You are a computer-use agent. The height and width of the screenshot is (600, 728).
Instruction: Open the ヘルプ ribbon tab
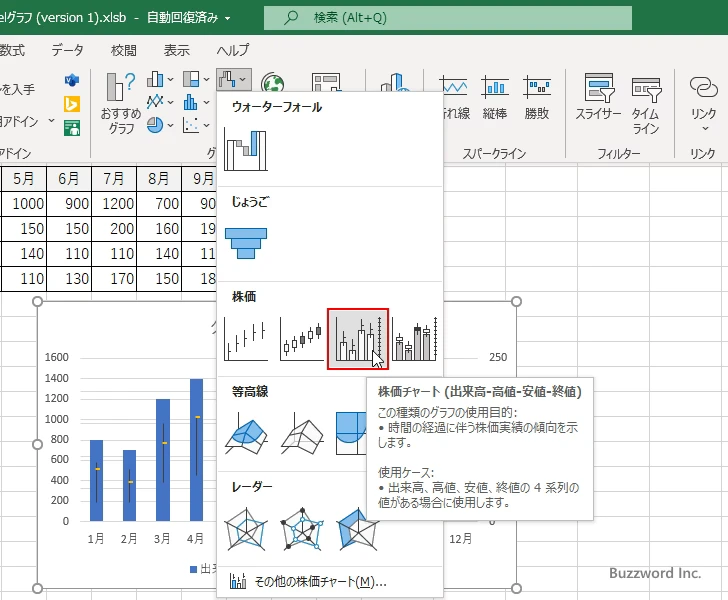[x=233, y=50]
